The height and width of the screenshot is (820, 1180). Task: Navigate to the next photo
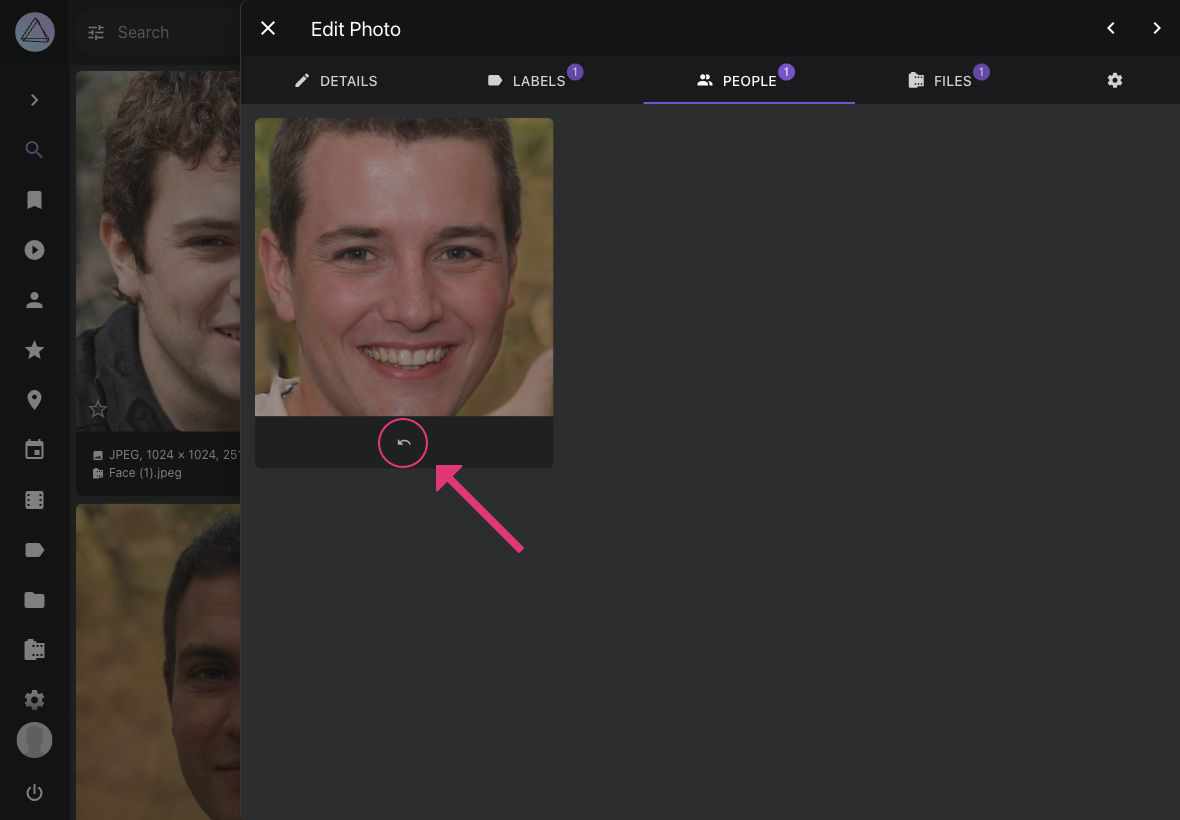1157,28
